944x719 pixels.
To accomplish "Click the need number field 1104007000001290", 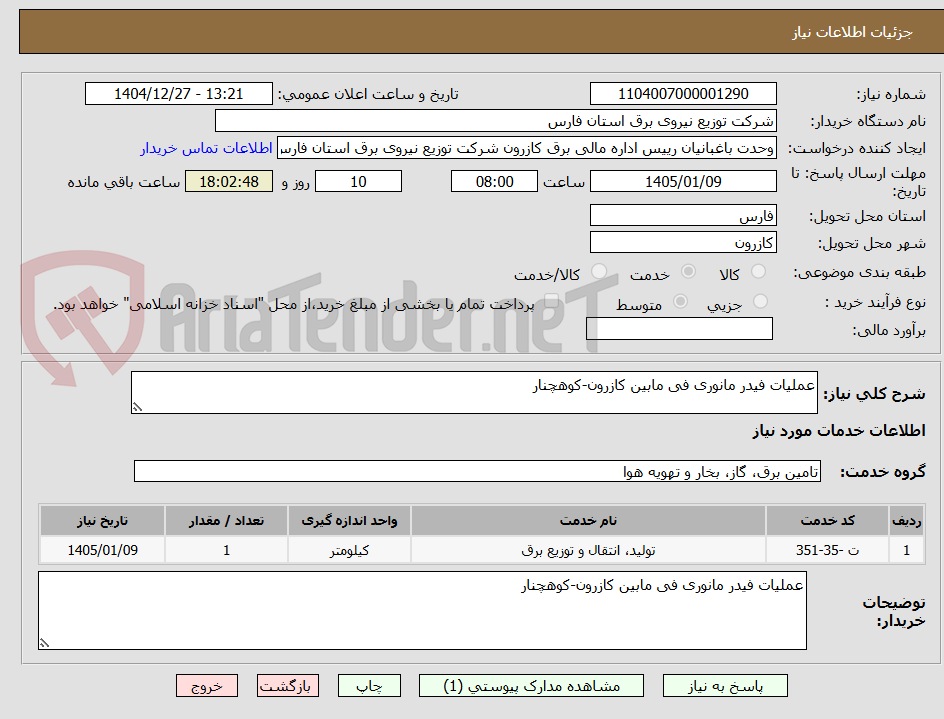I will click(683, 94).
